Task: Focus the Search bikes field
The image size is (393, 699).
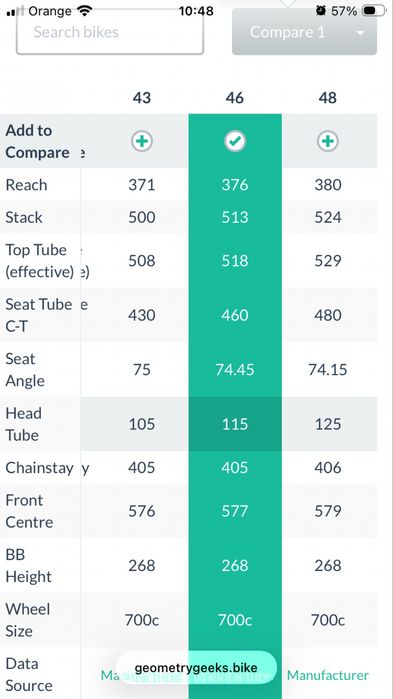Action: 110,32
